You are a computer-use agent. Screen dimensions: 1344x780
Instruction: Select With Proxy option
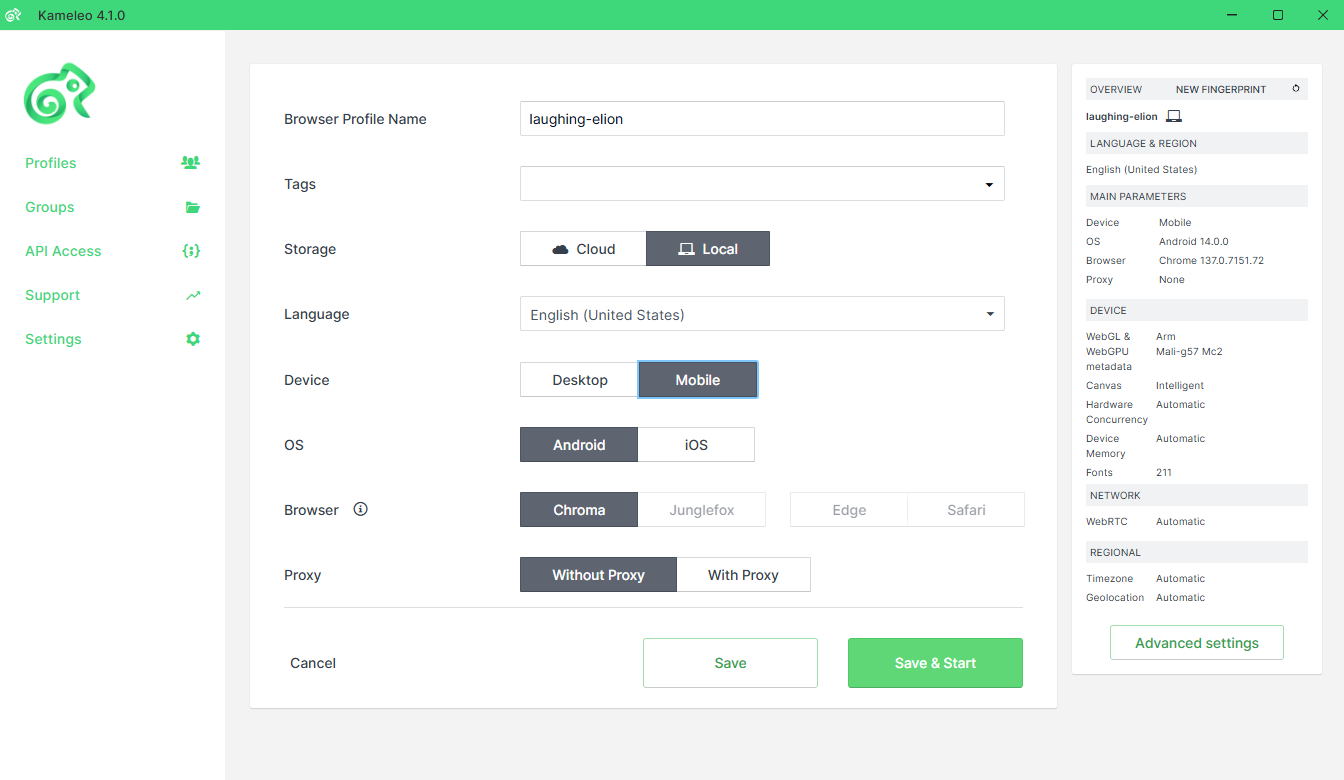coord(743,575)
